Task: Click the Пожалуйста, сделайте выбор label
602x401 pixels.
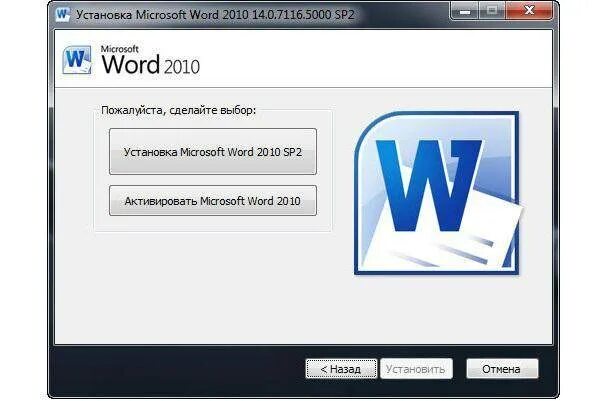Action: [178, 111]
